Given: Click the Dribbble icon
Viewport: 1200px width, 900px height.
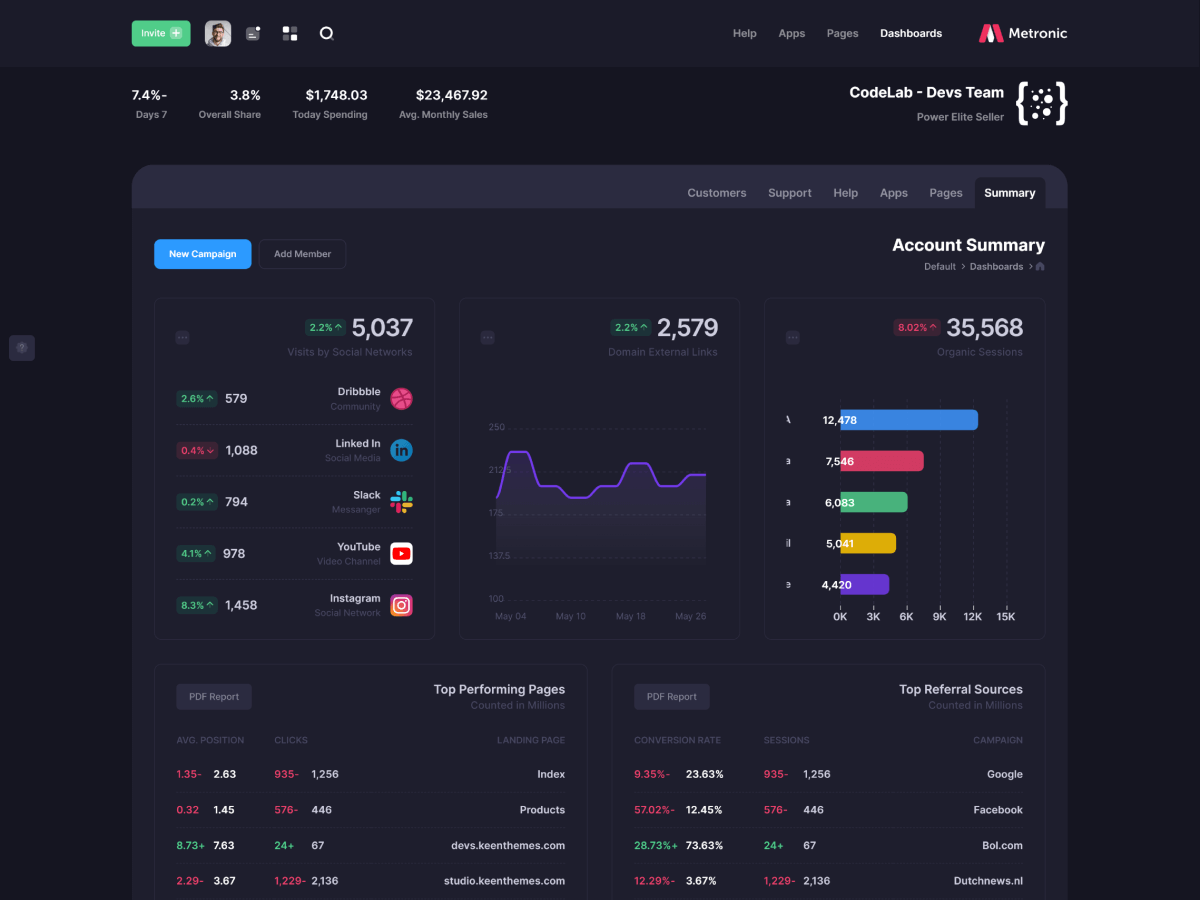Looking at the screenshot, I should (x=401, y=399).
